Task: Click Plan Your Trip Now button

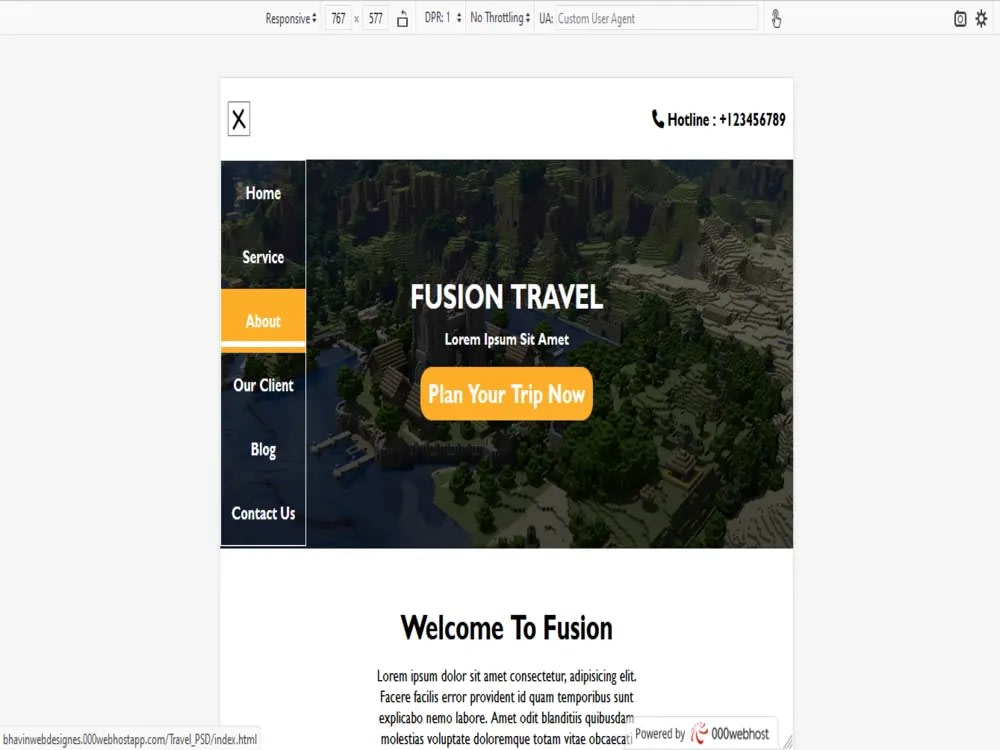Action: click(x=507, y=393)
